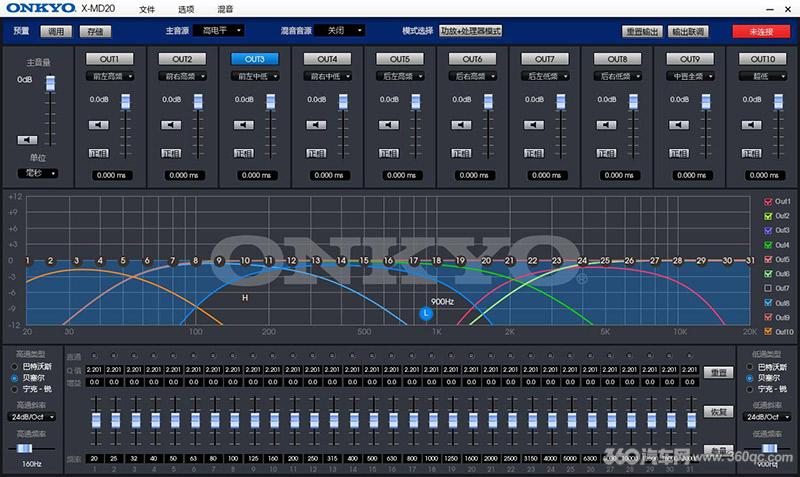Select EQ node 10 on the curve
Screen dimensions: 800x477
[245, 261]
